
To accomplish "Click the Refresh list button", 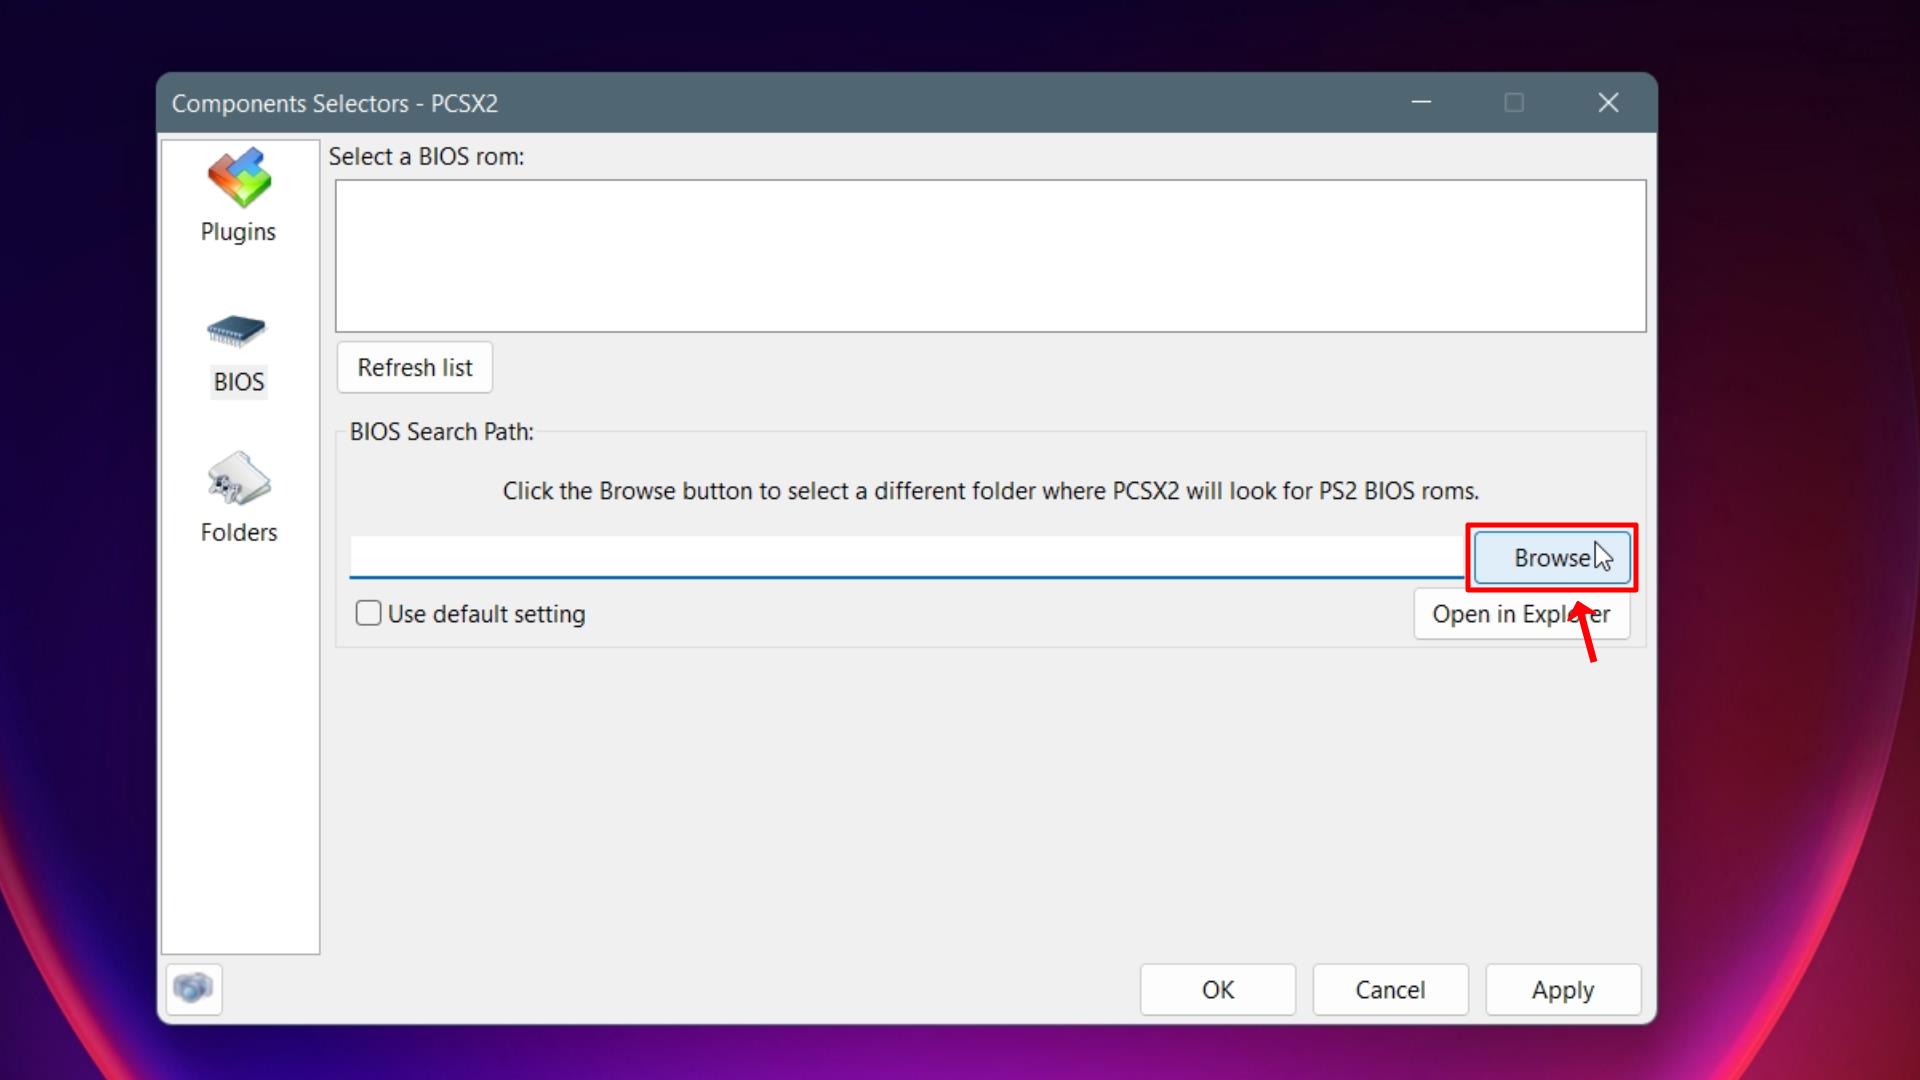I will tap(414, 367).
